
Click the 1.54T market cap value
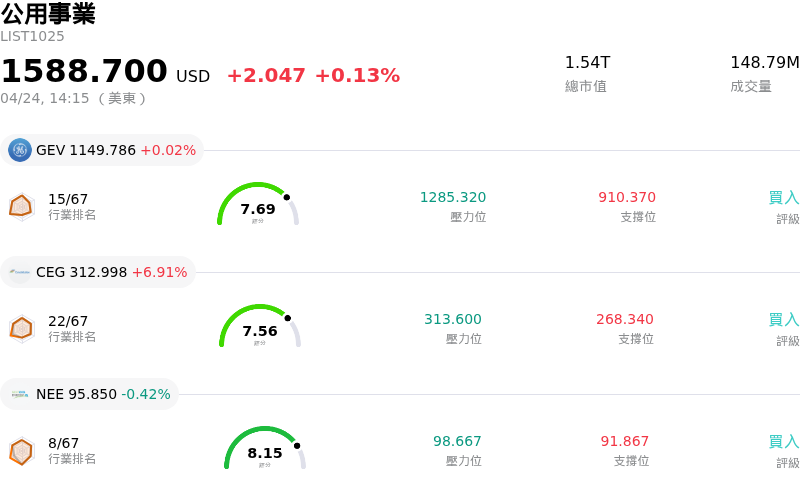(587, 63)
